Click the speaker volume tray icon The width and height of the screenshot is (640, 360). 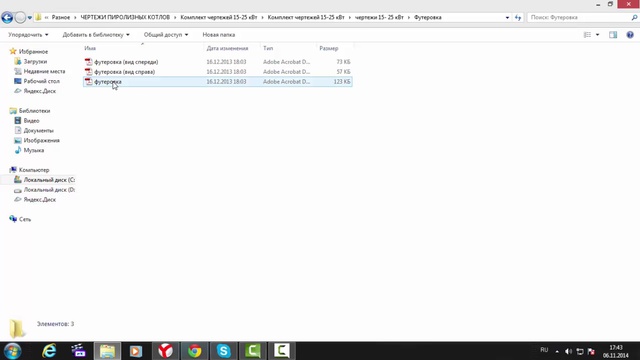coord(569,351)
